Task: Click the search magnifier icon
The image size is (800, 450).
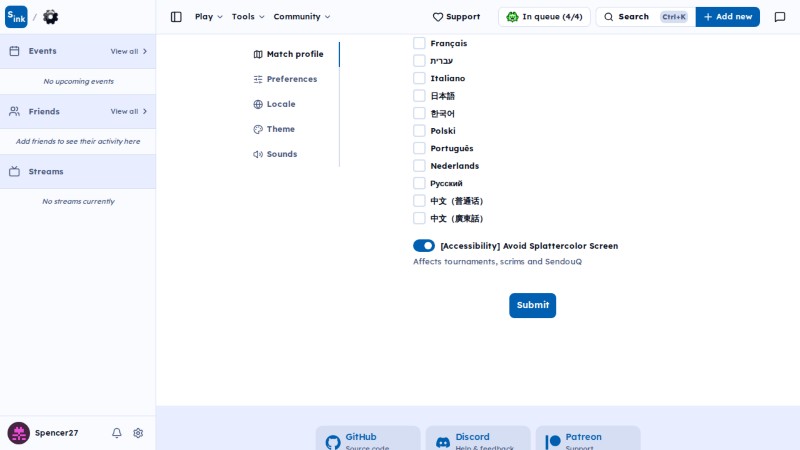Action: 609,17
